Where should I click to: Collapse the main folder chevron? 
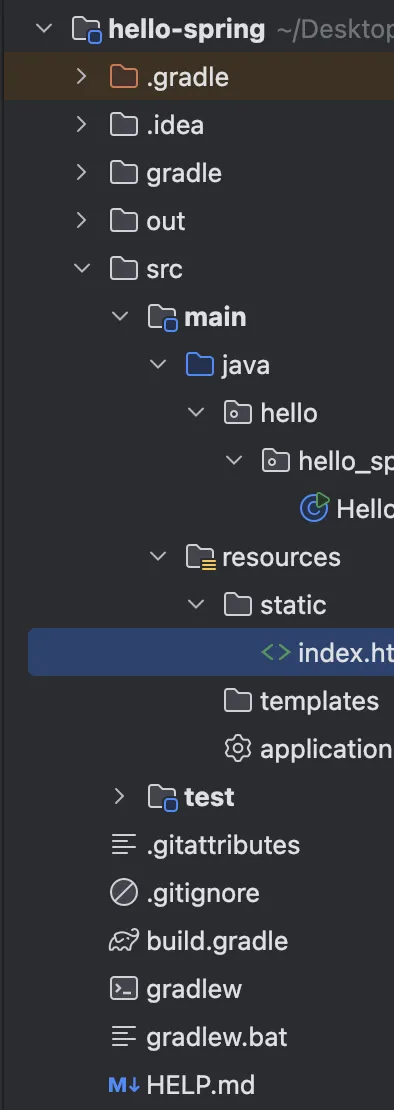coord(120,316)
